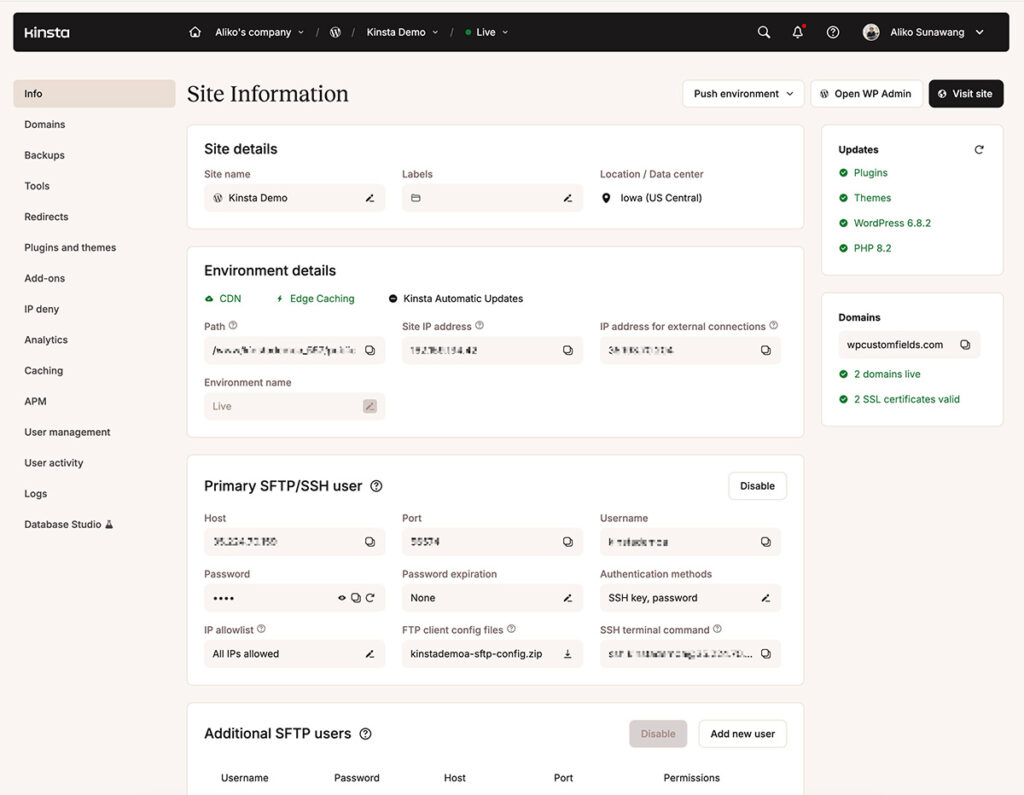Open Push environment dropdown
Image resolution: width=1024 pixels, height=795 pixels.
coord(743,93)
